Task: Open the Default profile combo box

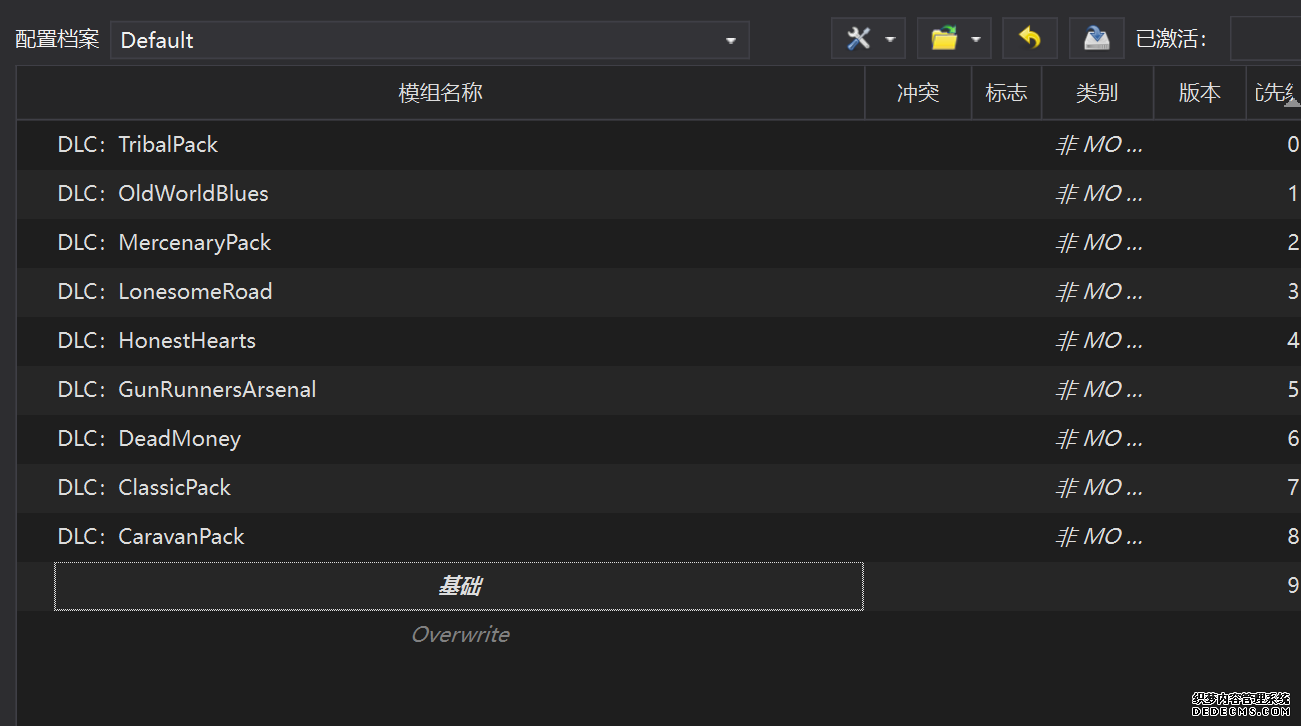Action: (x=429, y=40)
